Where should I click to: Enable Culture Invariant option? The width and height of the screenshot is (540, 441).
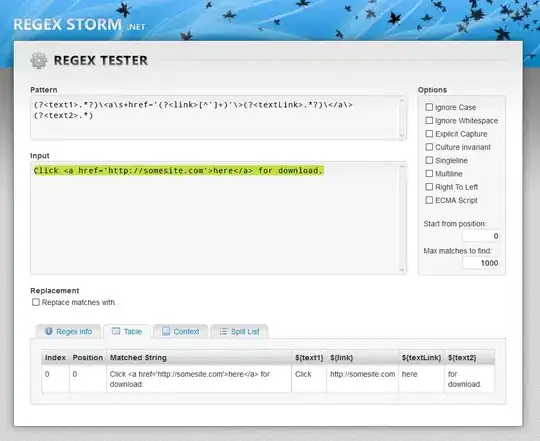(429, 147)
